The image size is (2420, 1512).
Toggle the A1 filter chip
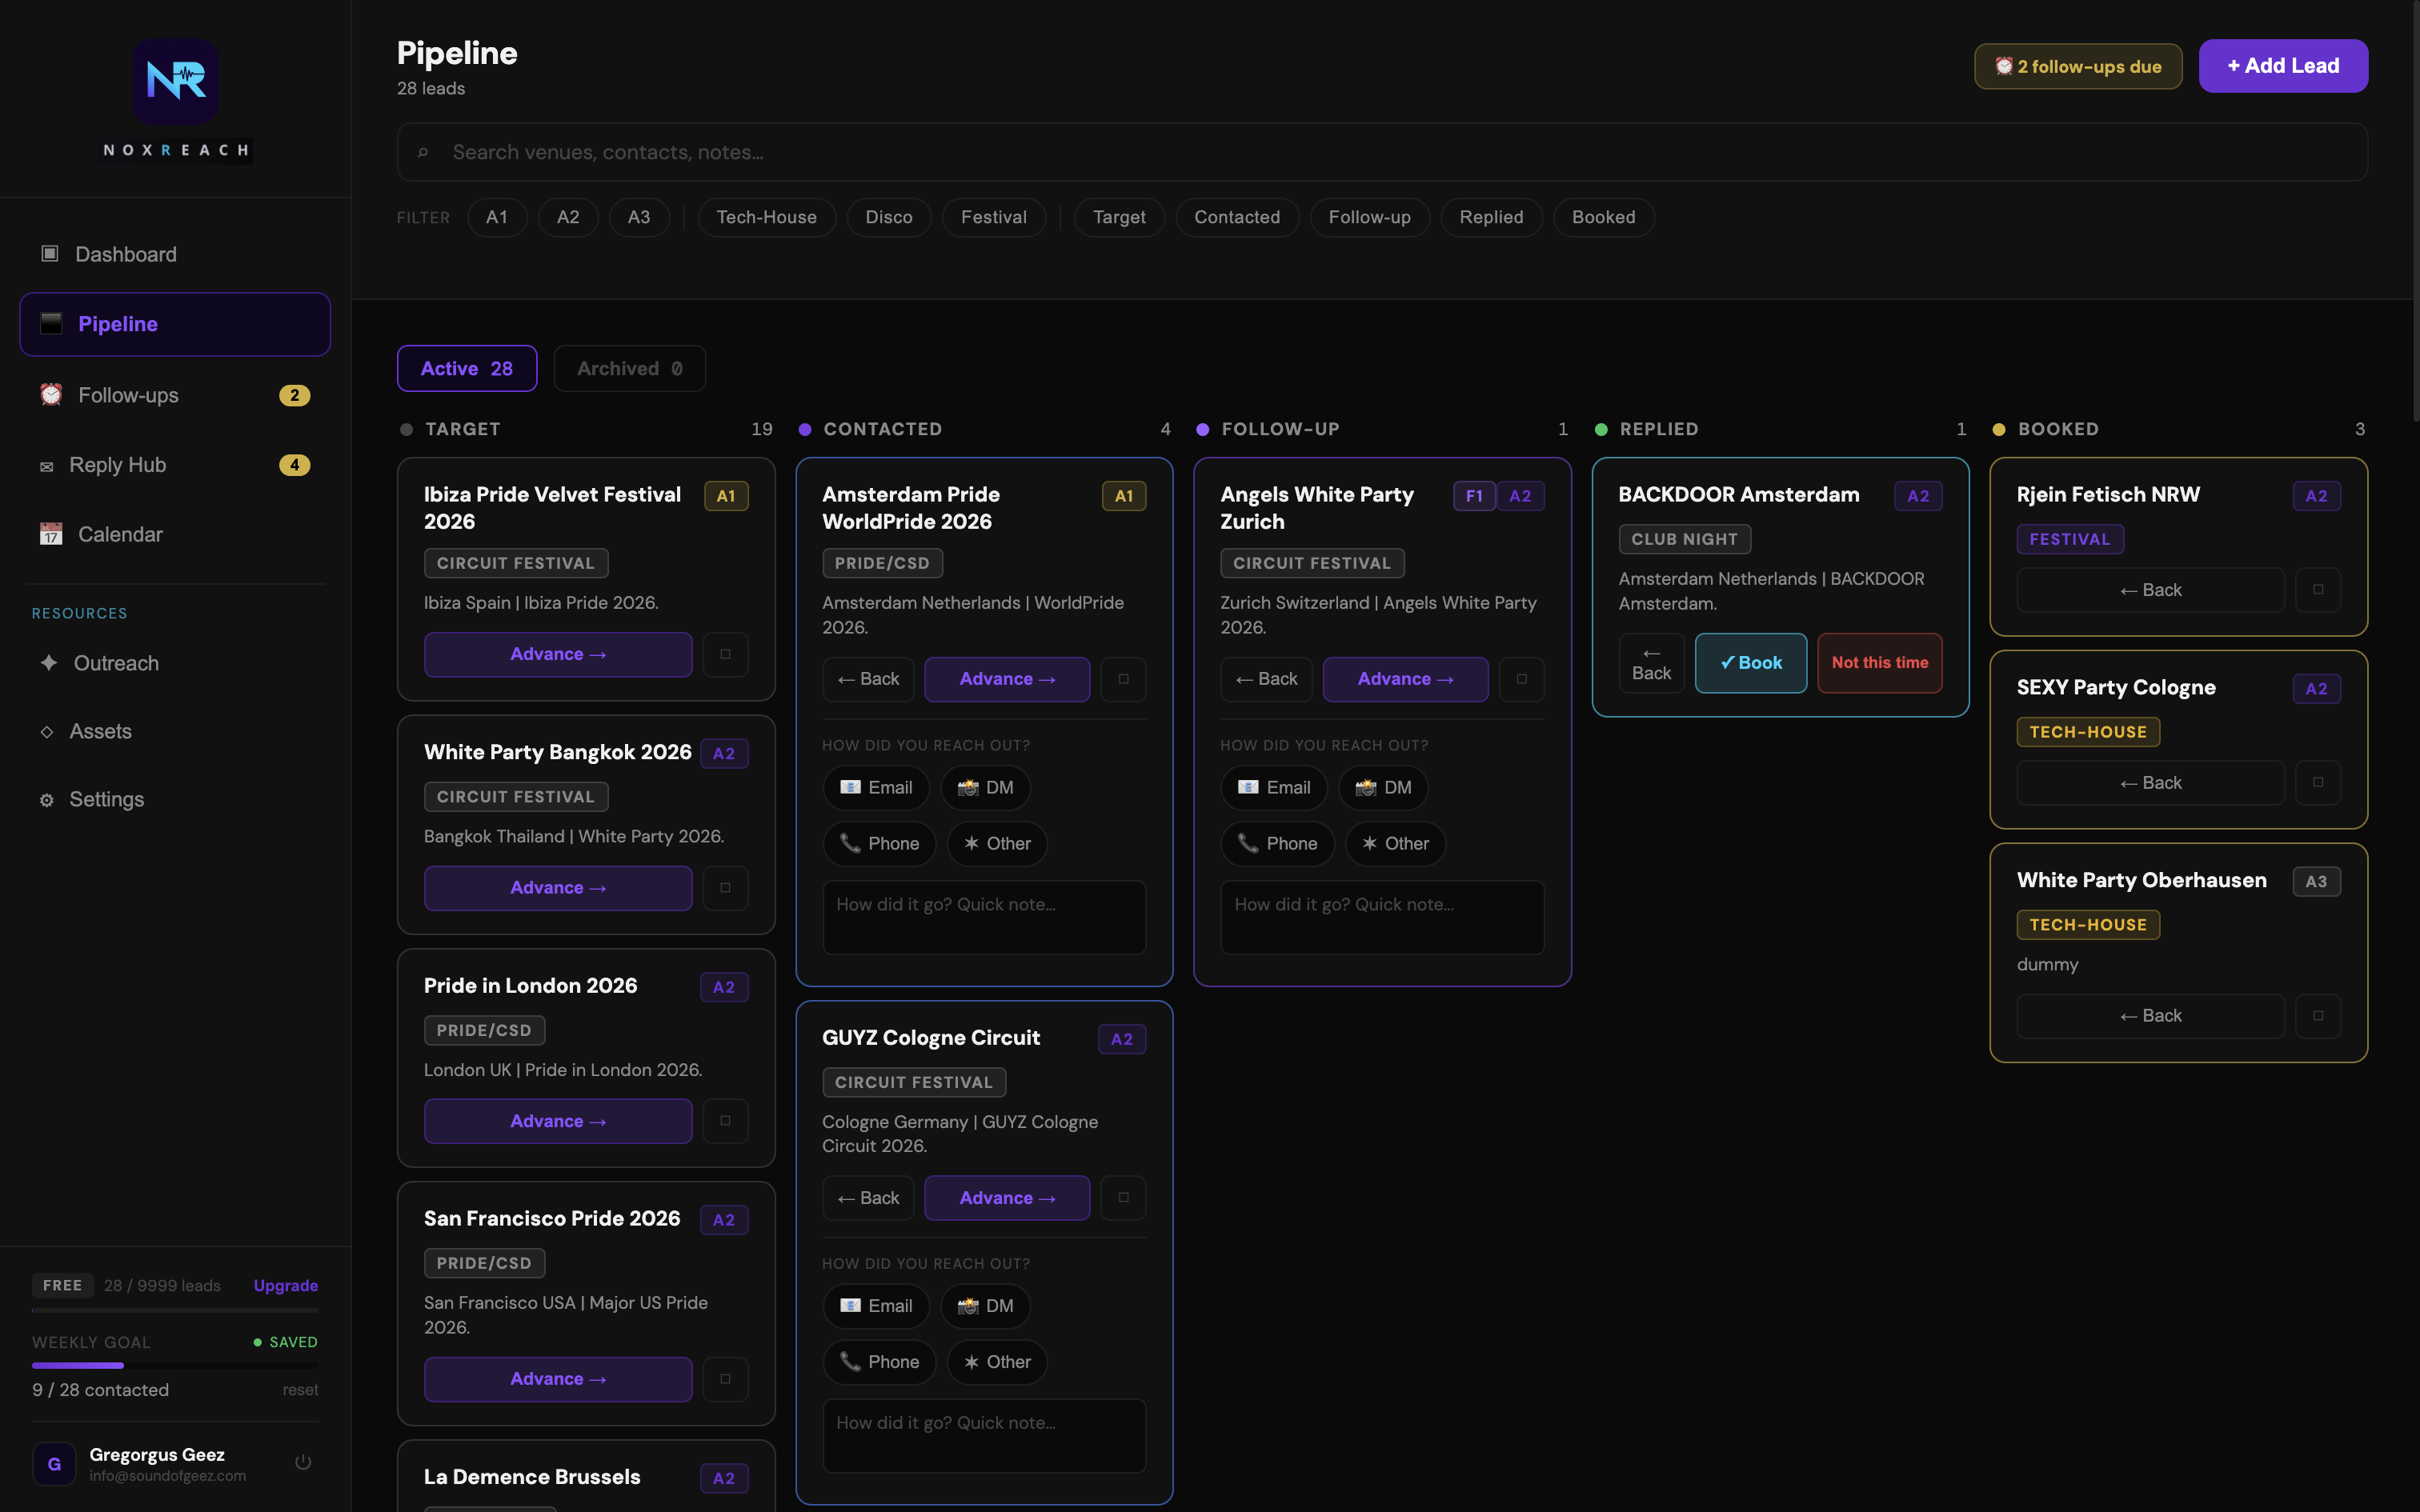pos(496,217)
